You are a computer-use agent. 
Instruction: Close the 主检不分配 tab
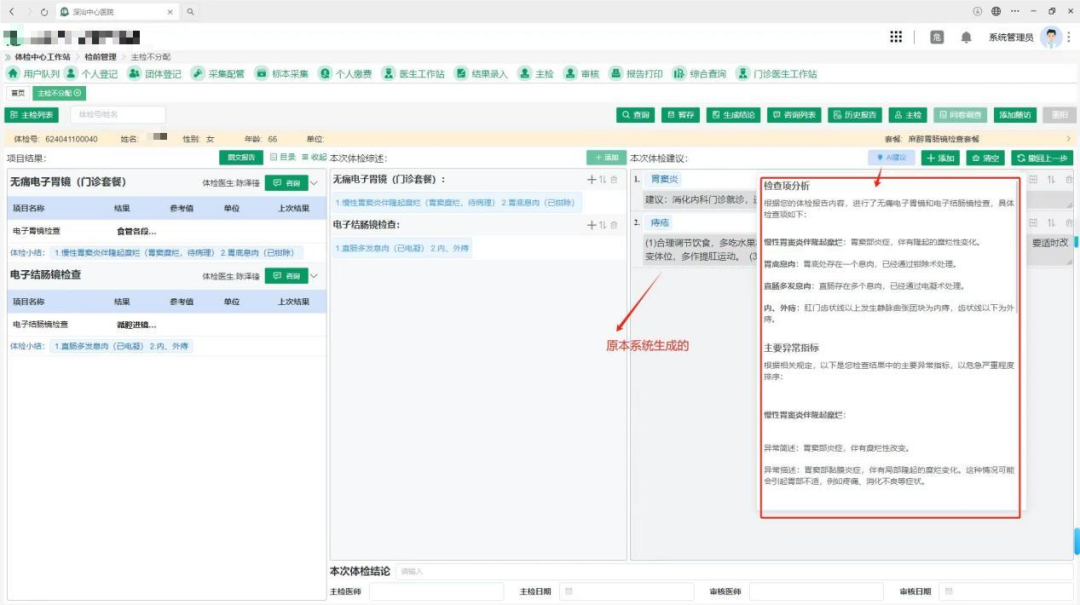[80, 93]
